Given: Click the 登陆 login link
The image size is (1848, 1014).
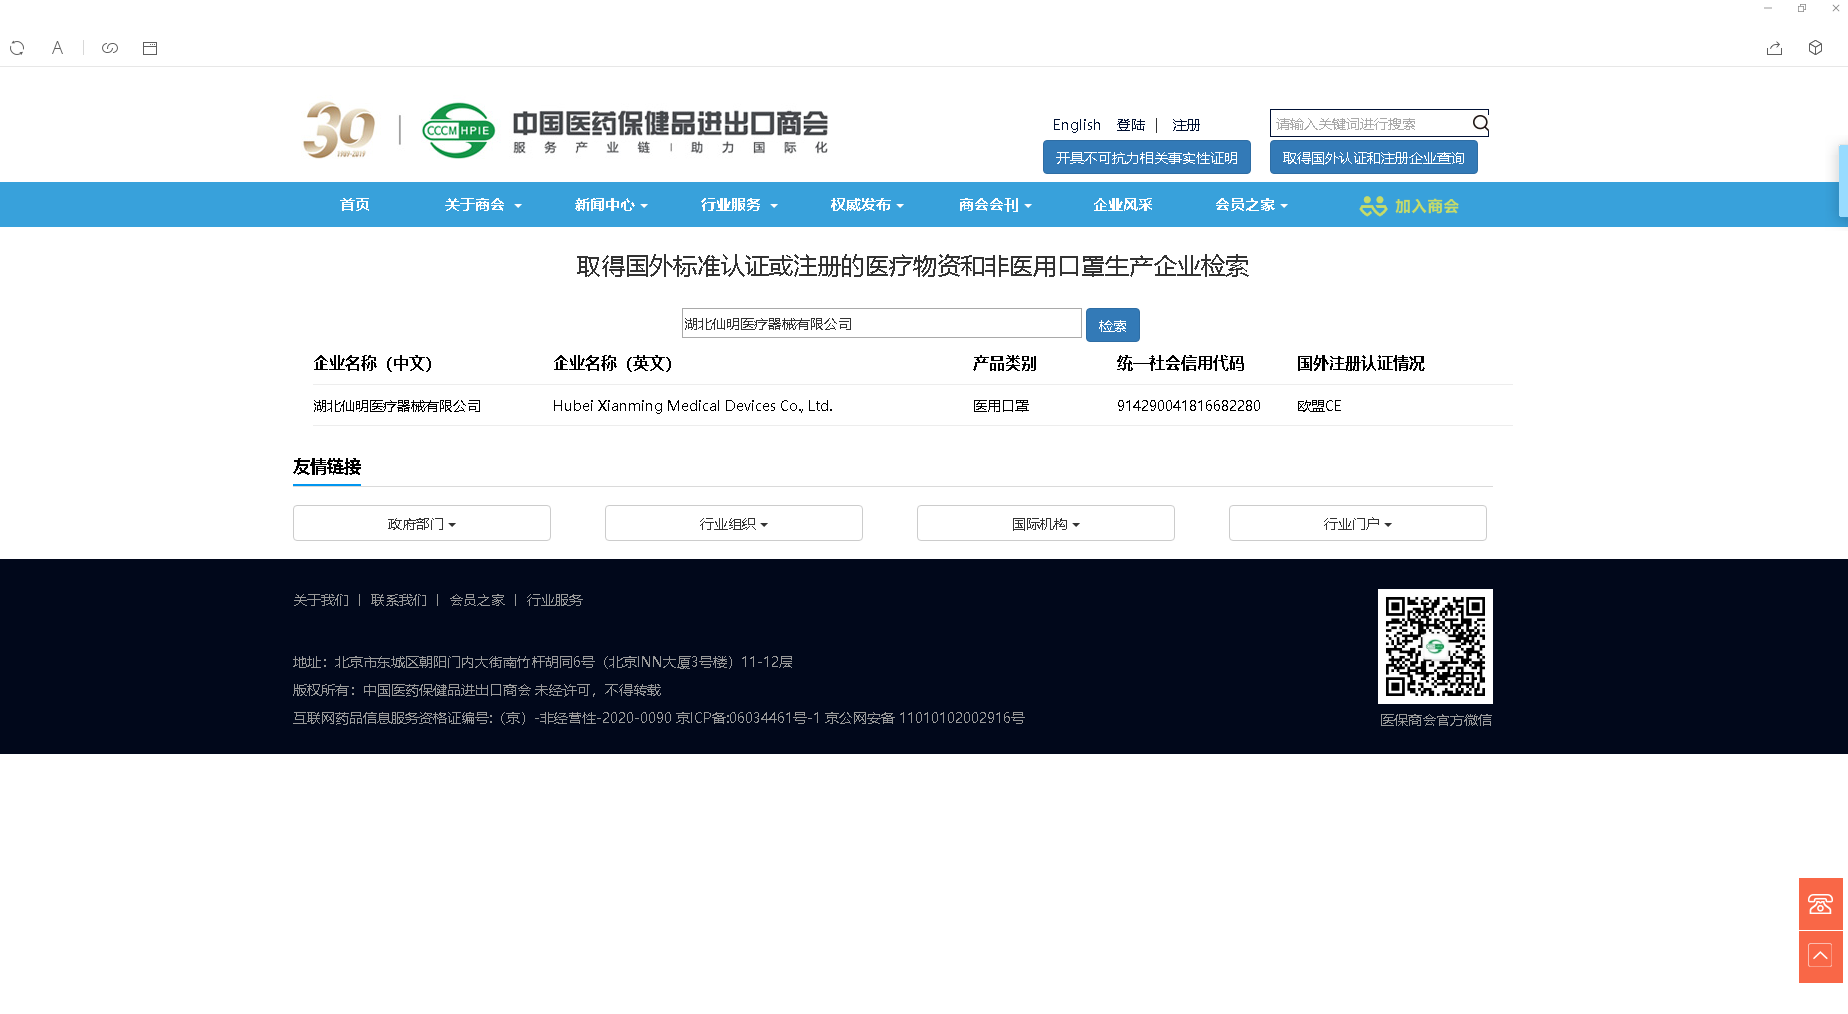Looking at the screenshot, I should pos(1131,125).
